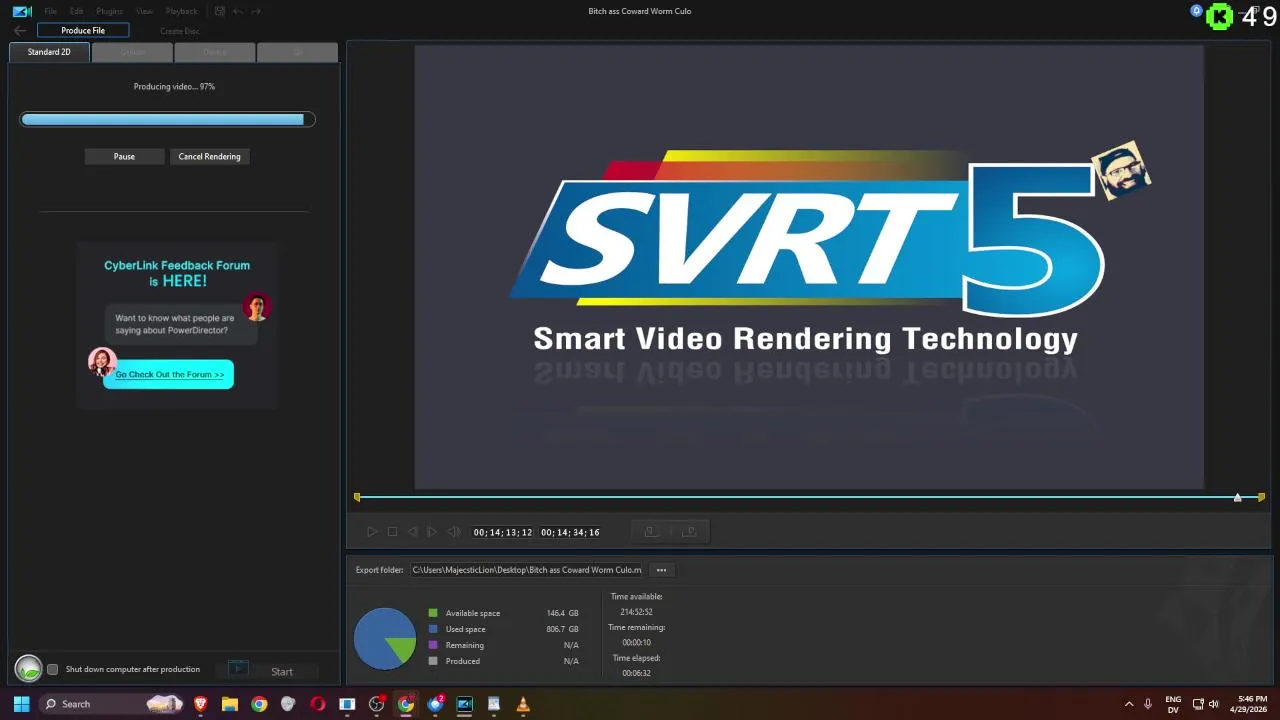1280x720 pixels.
Task: Open Notepad from the taskbar
Action: 494,704
